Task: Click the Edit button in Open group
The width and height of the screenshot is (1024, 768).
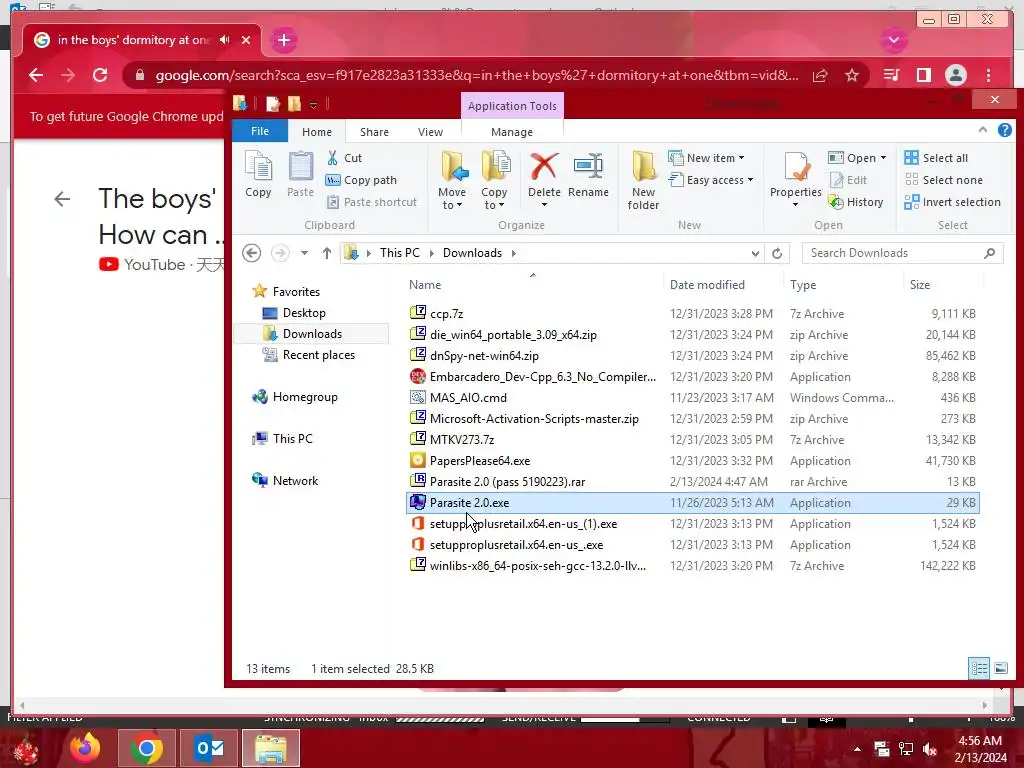Action: (x=848, y=180)
